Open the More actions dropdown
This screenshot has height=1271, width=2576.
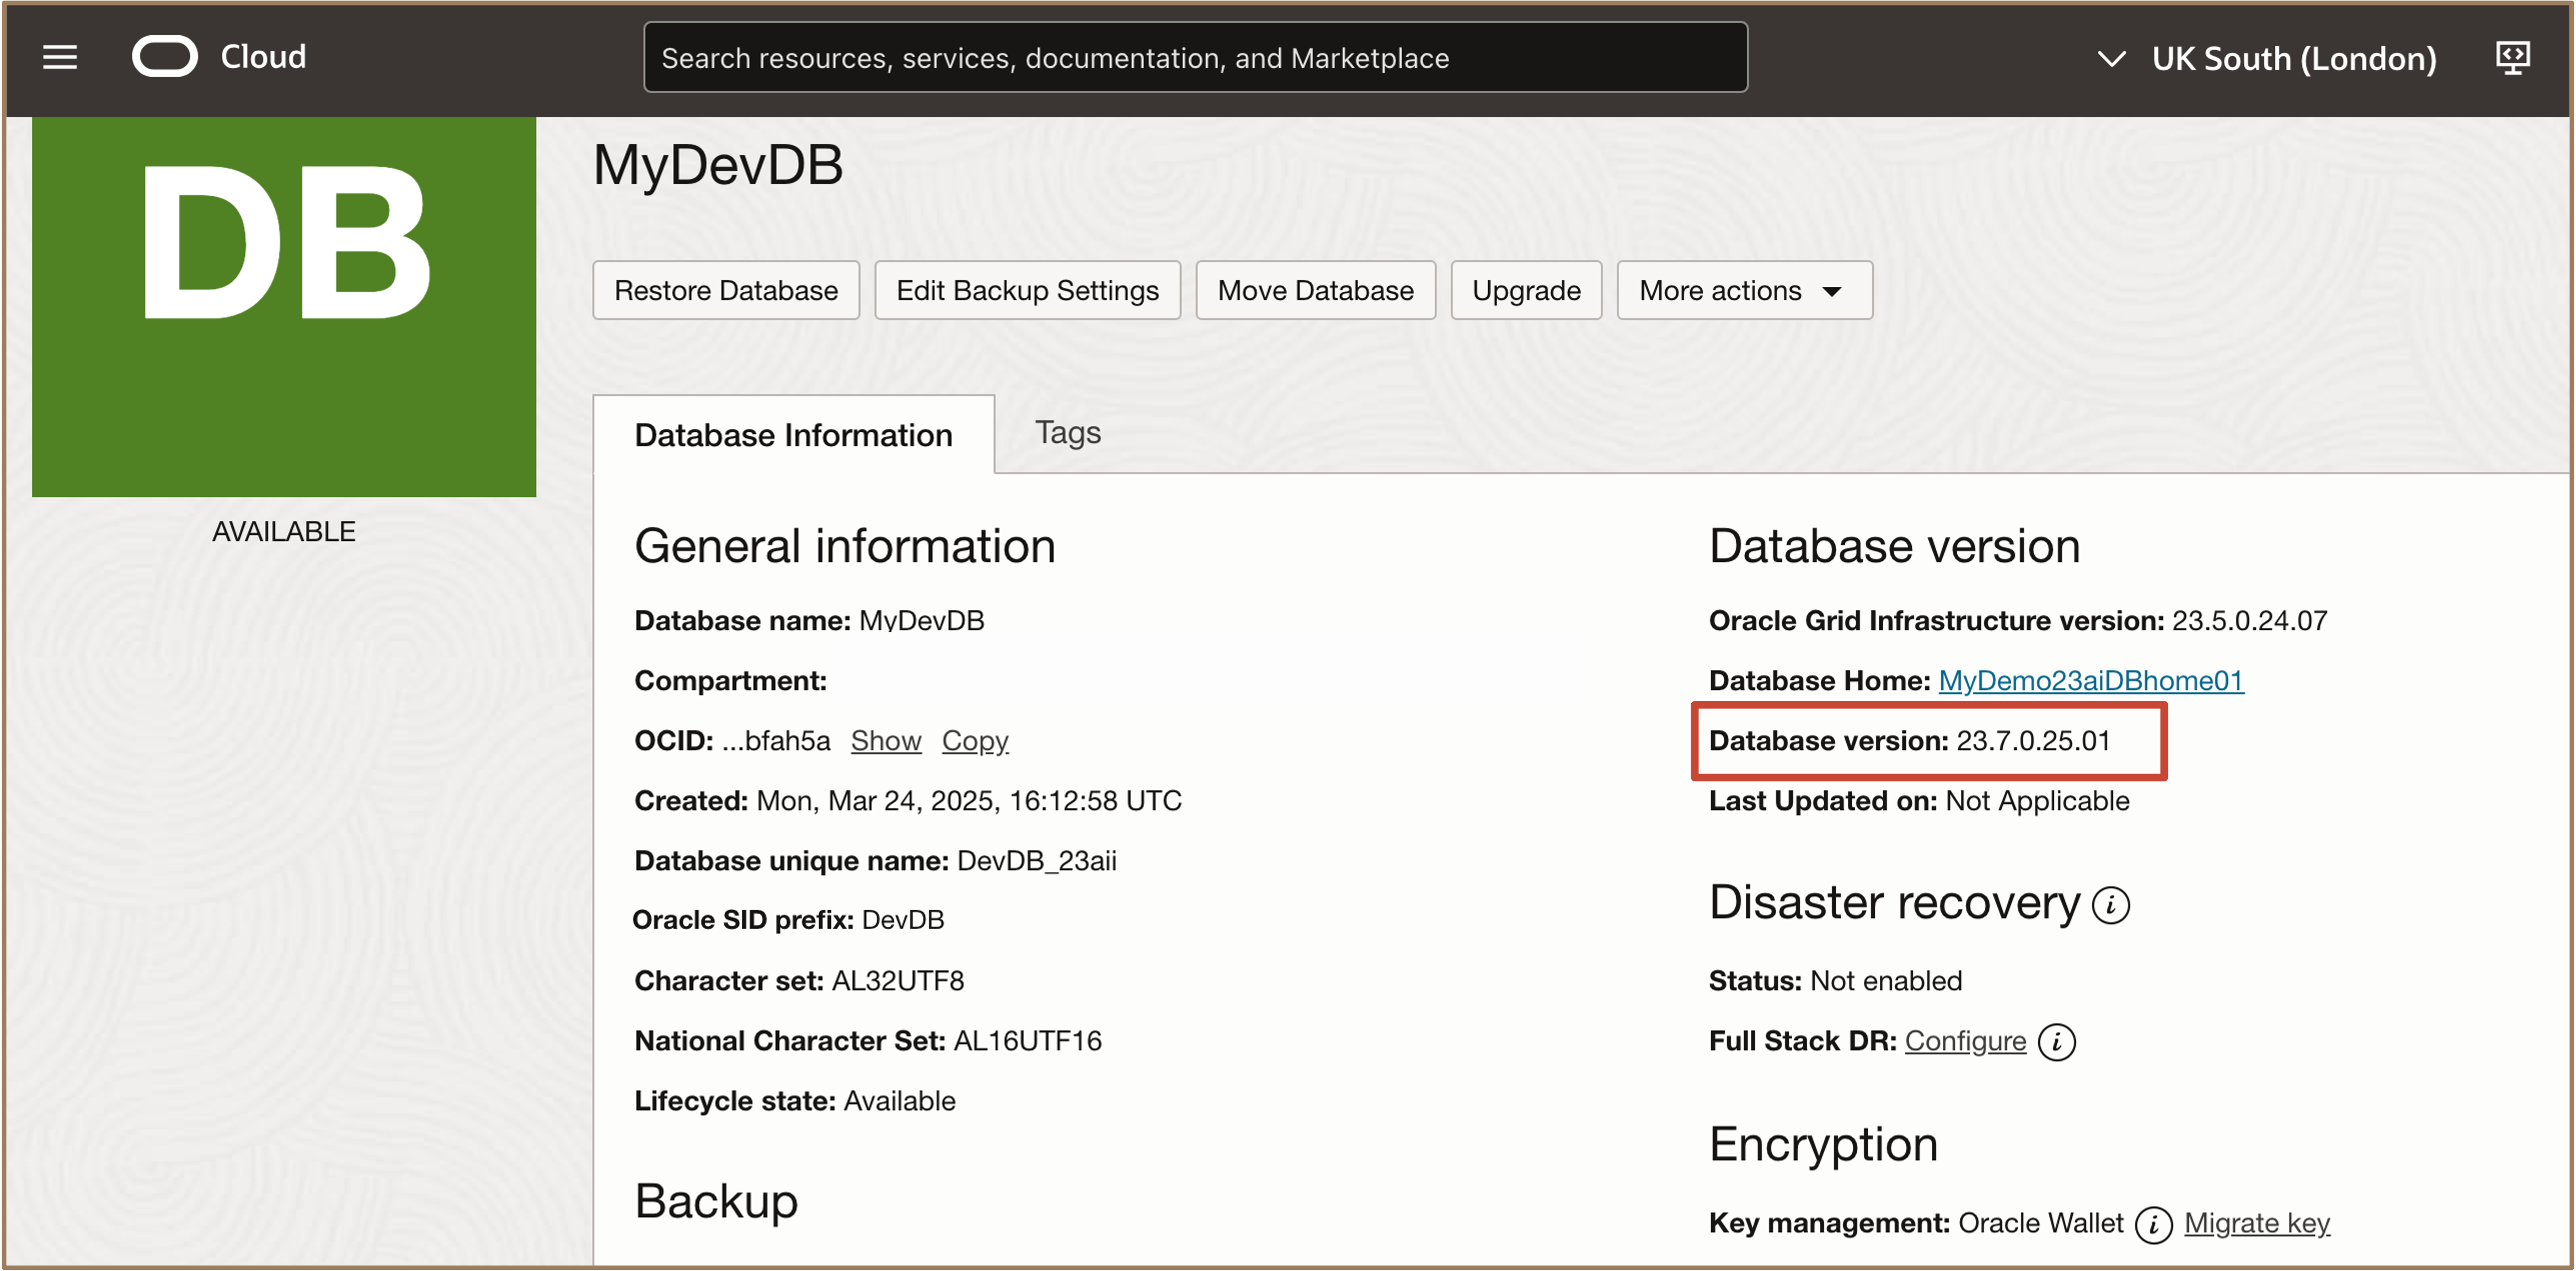(1743, 290)
